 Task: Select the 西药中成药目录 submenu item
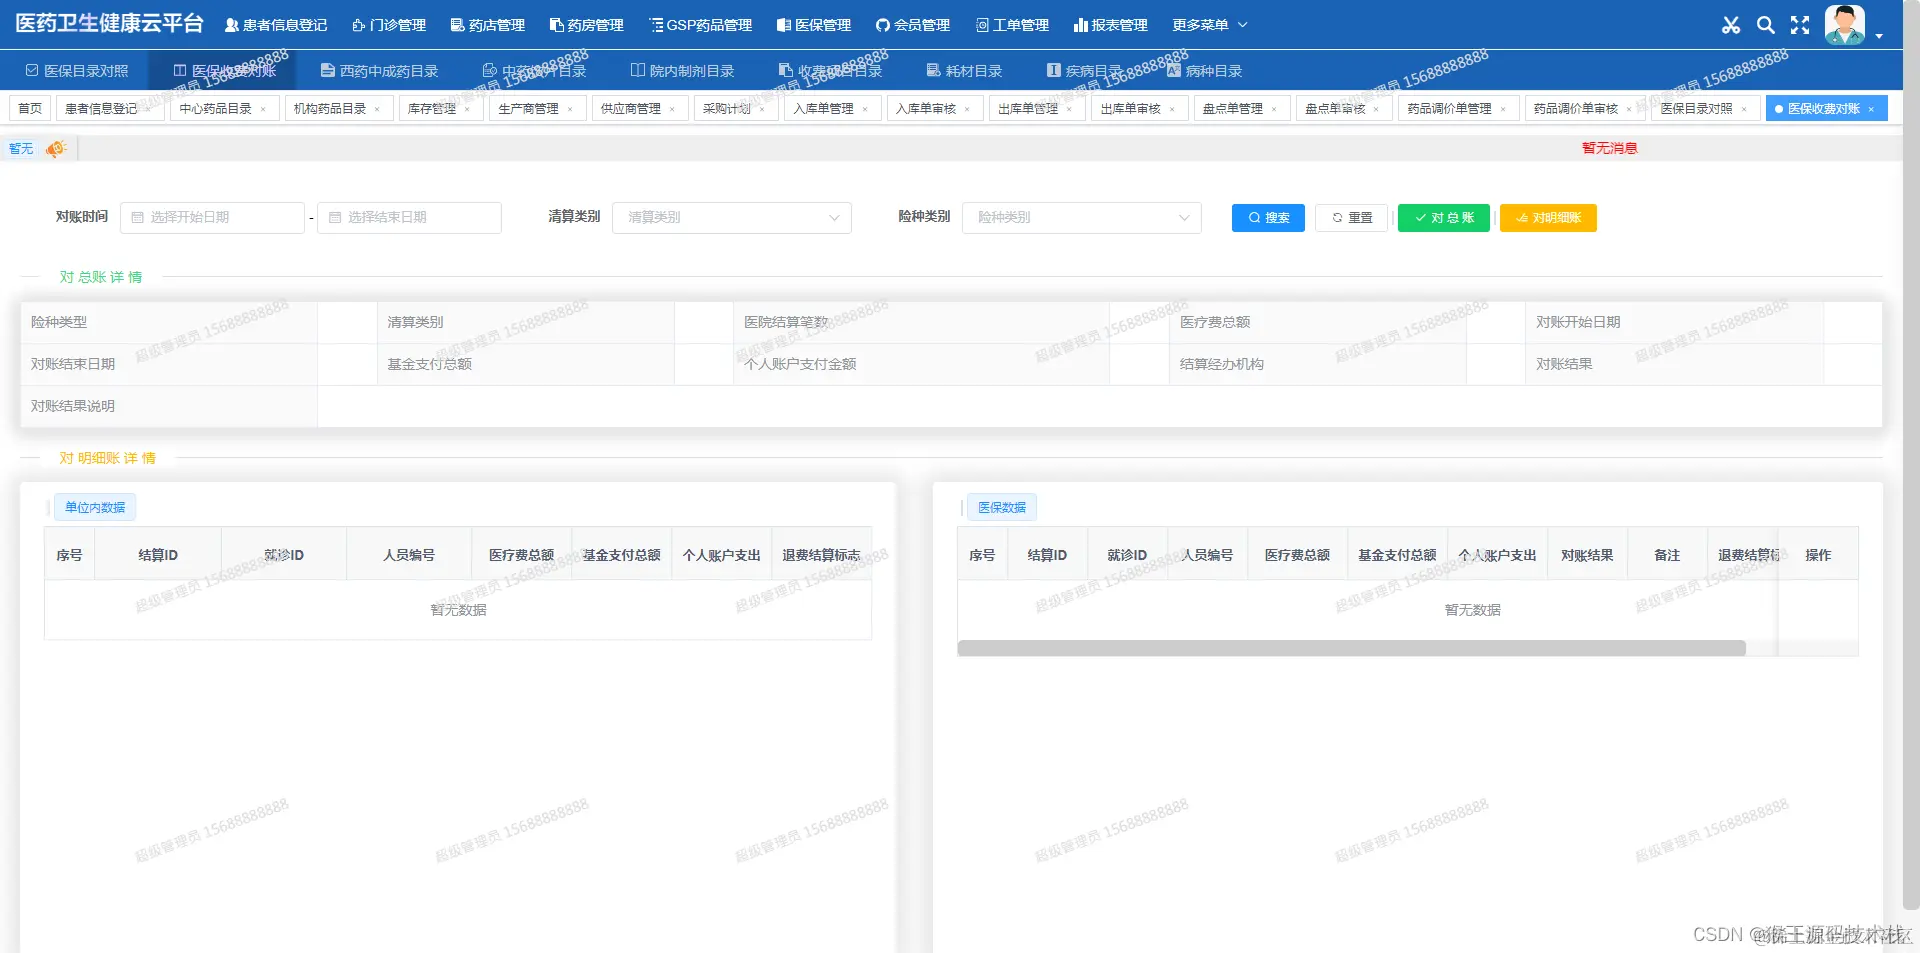[x=380, y=71]
